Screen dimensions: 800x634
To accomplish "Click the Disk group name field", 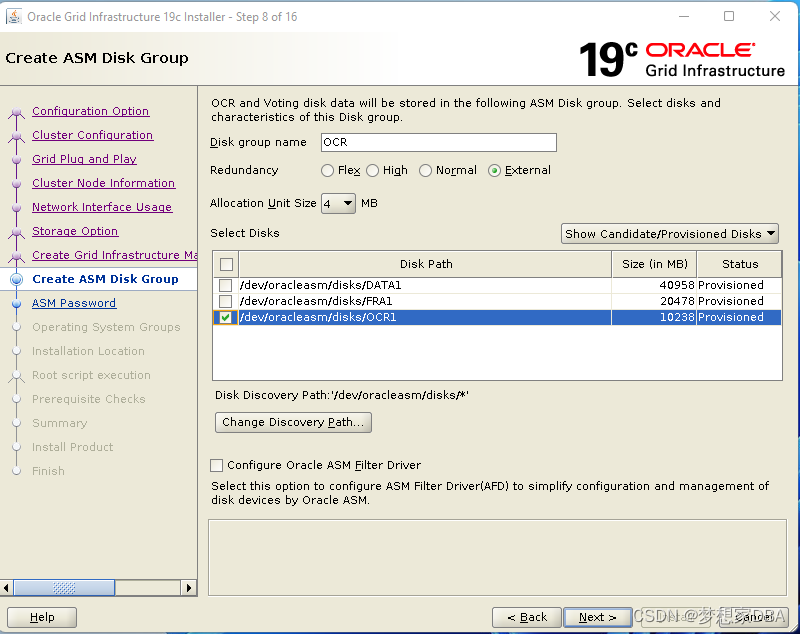I will click(439, 142).
